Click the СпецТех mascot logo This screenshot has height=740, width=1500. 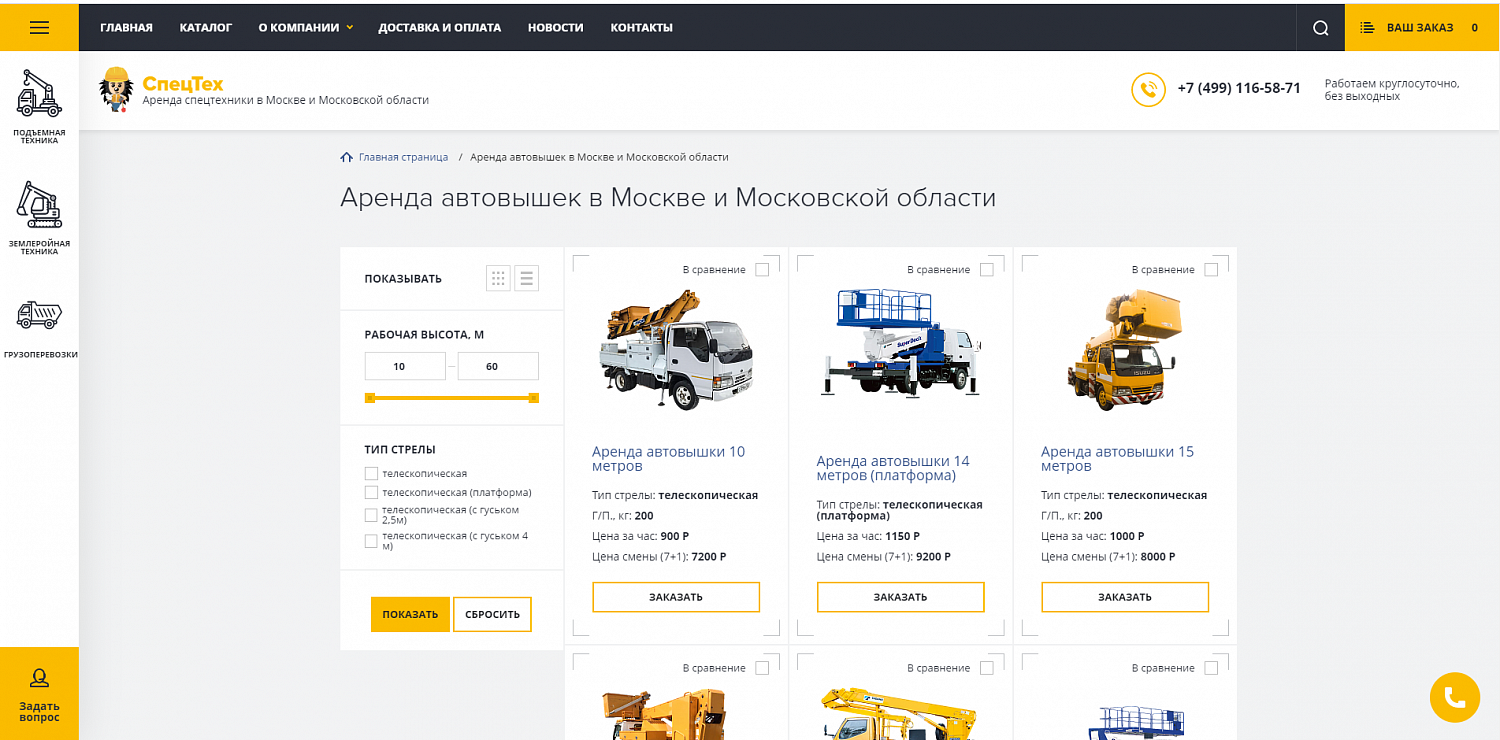(x=116, y=89)
